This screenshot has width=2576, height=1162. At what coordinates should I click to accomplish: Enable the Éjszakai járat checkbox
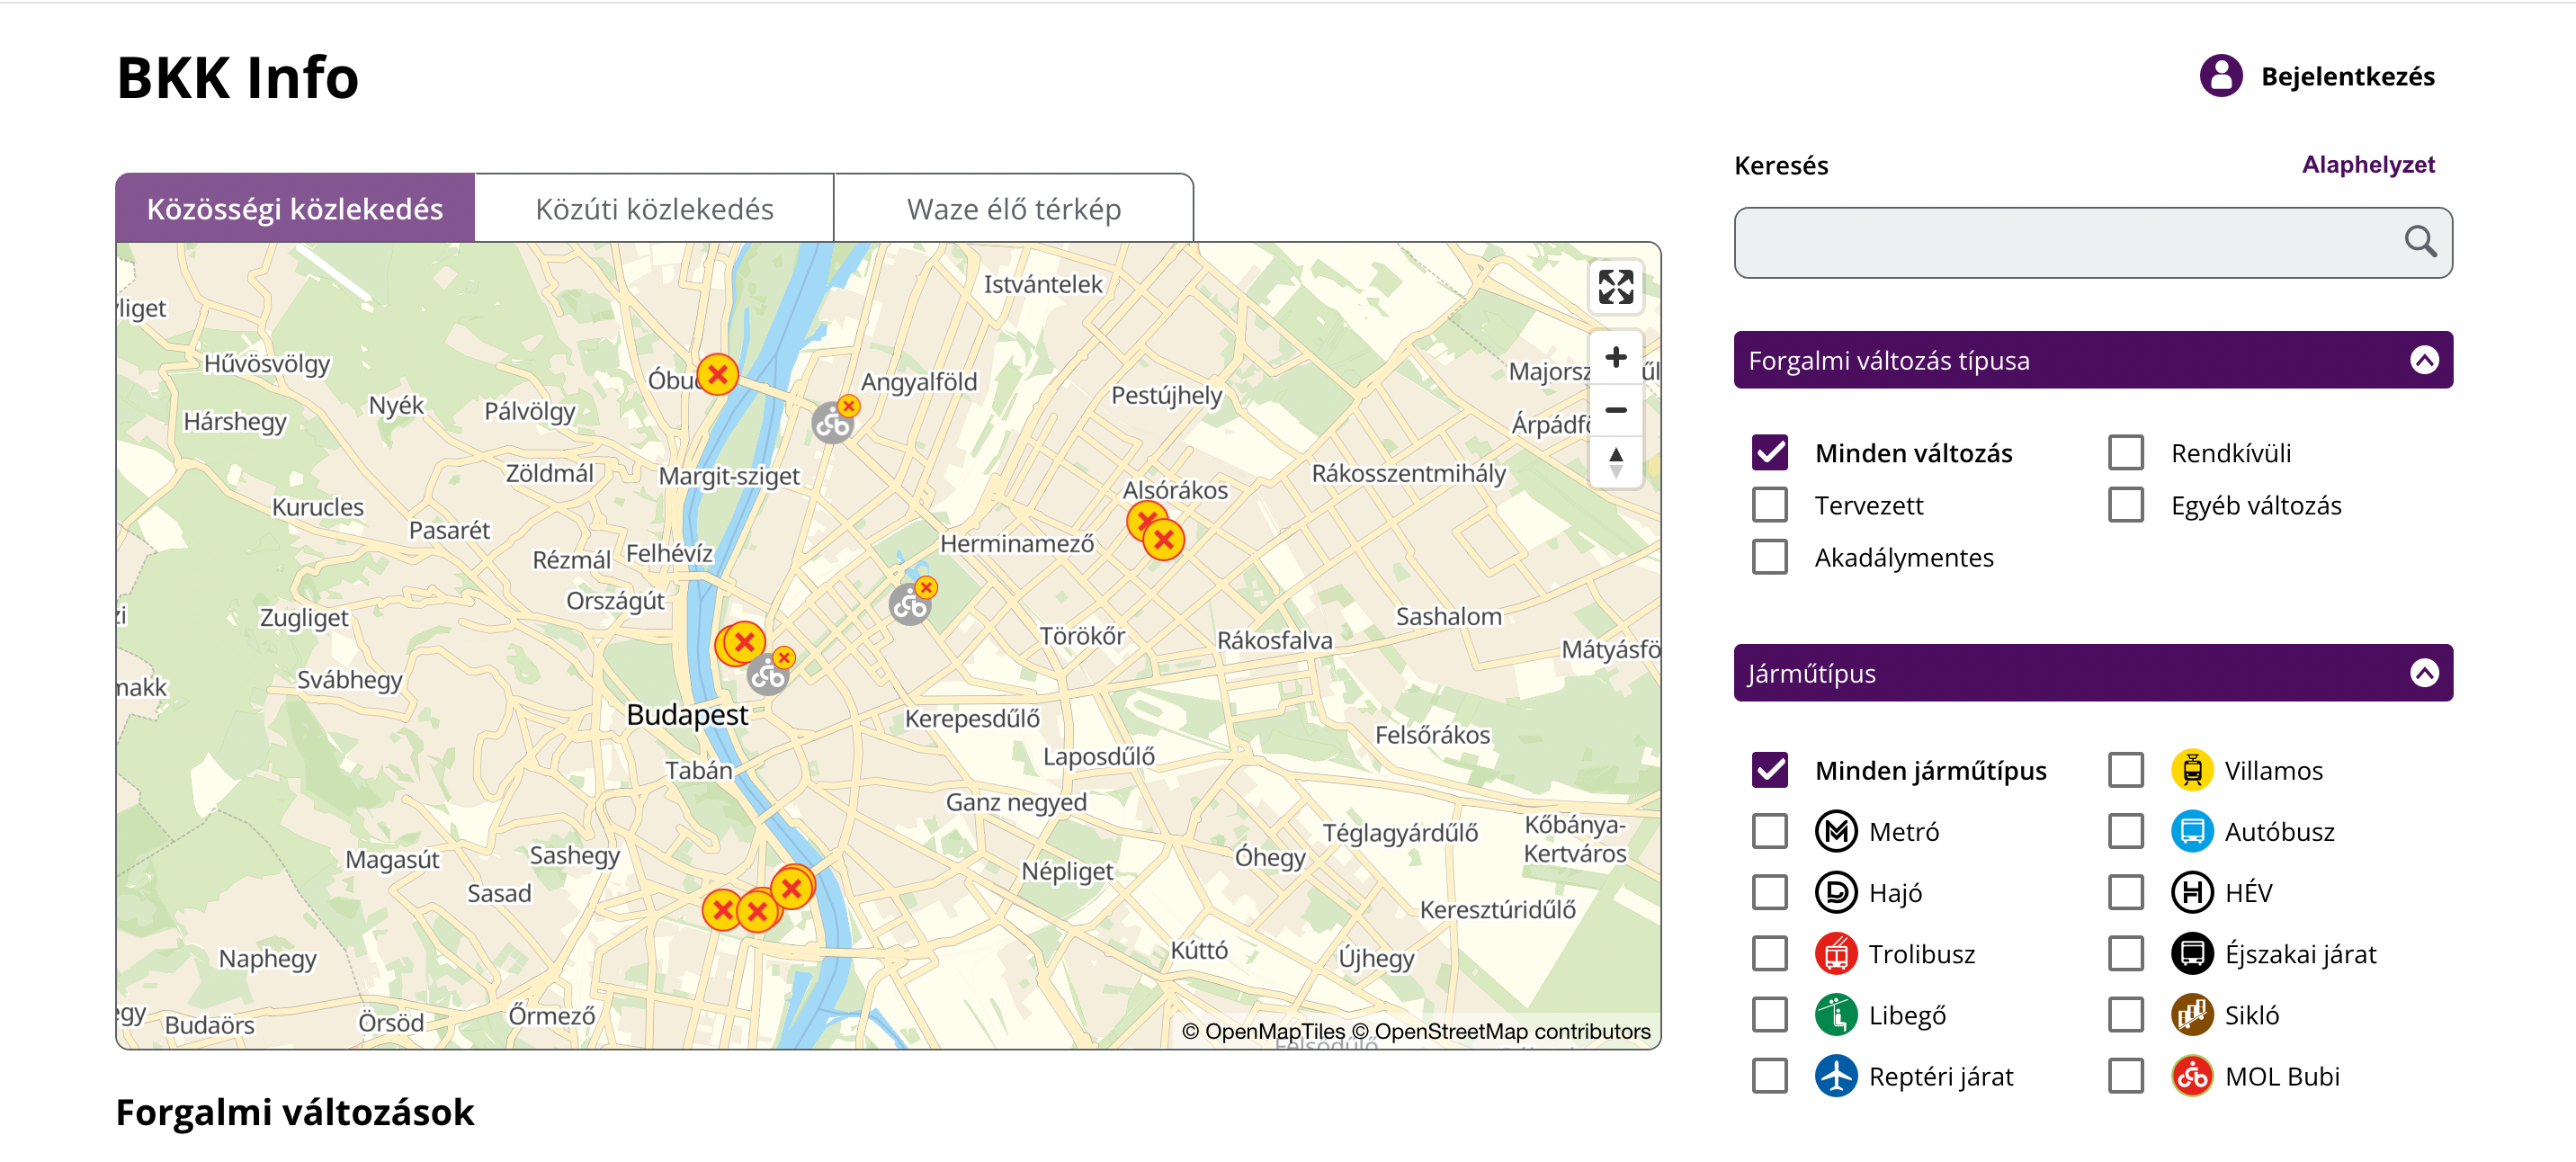[x=2125, y=954]
